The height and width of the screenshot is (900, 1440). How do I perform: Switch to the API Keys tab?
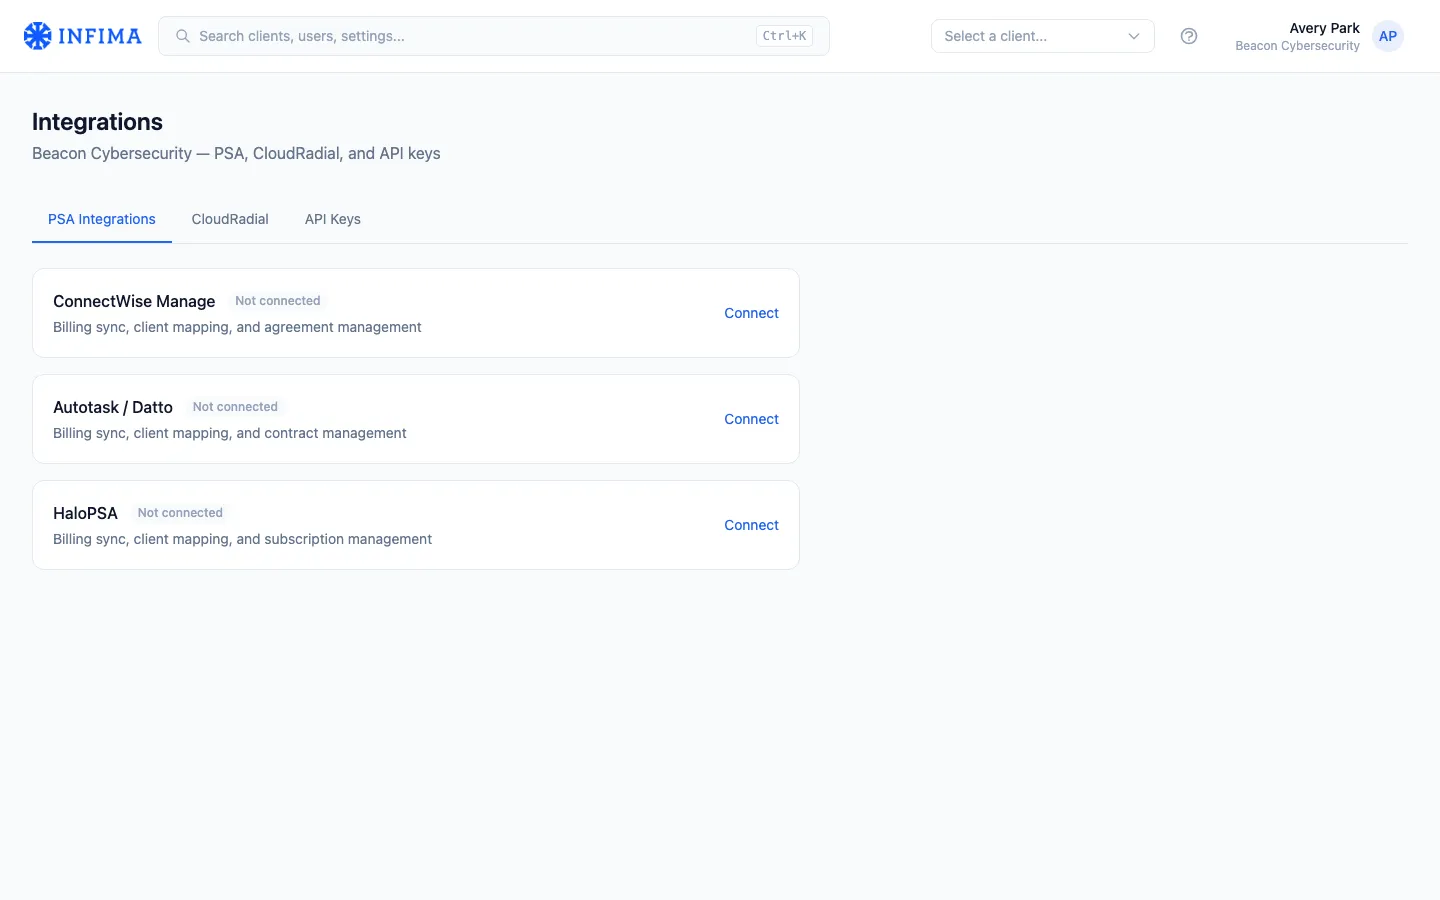333,219
